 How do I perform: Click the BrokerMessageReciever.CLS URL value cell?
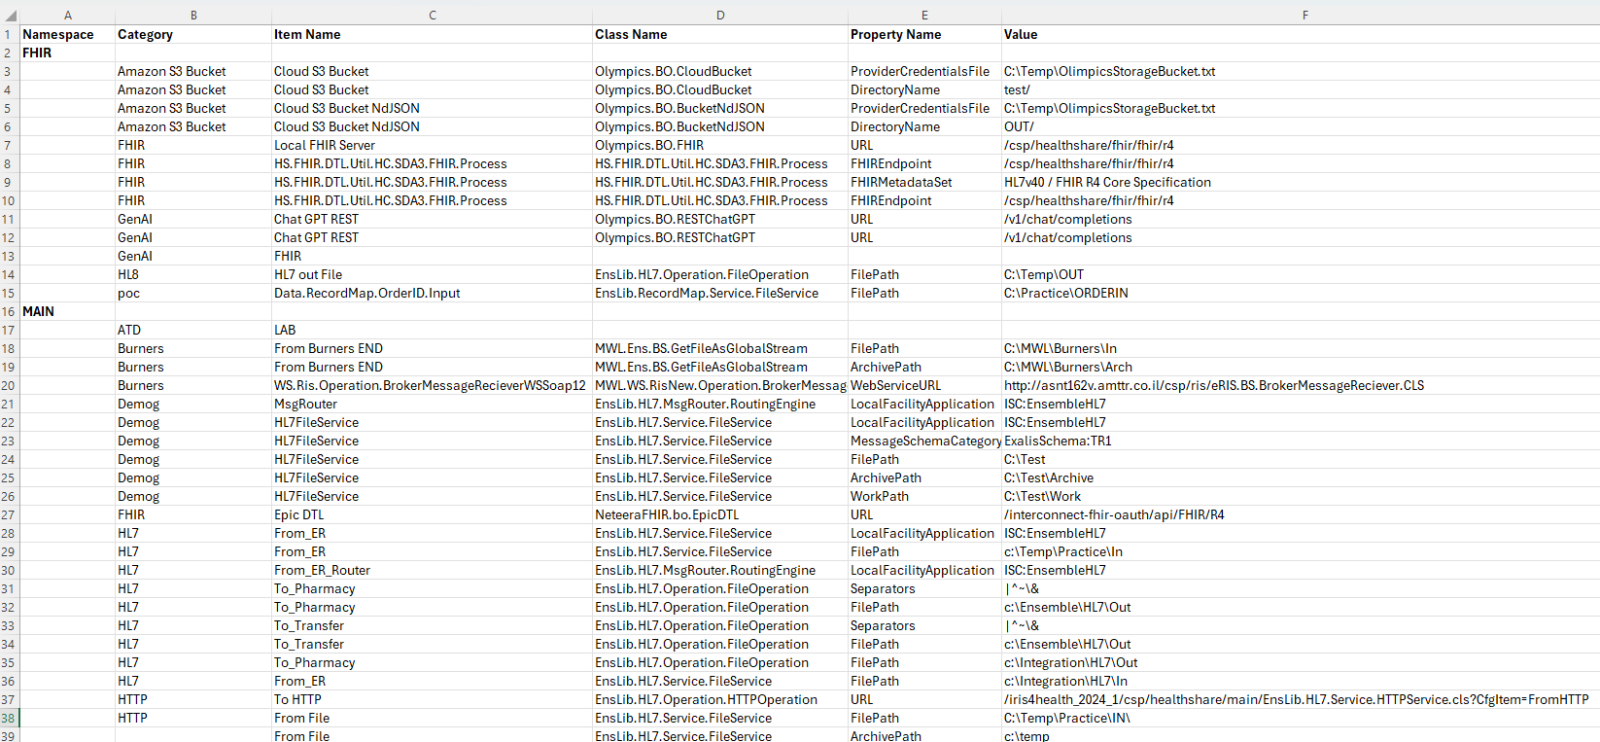click(1213, 386)
